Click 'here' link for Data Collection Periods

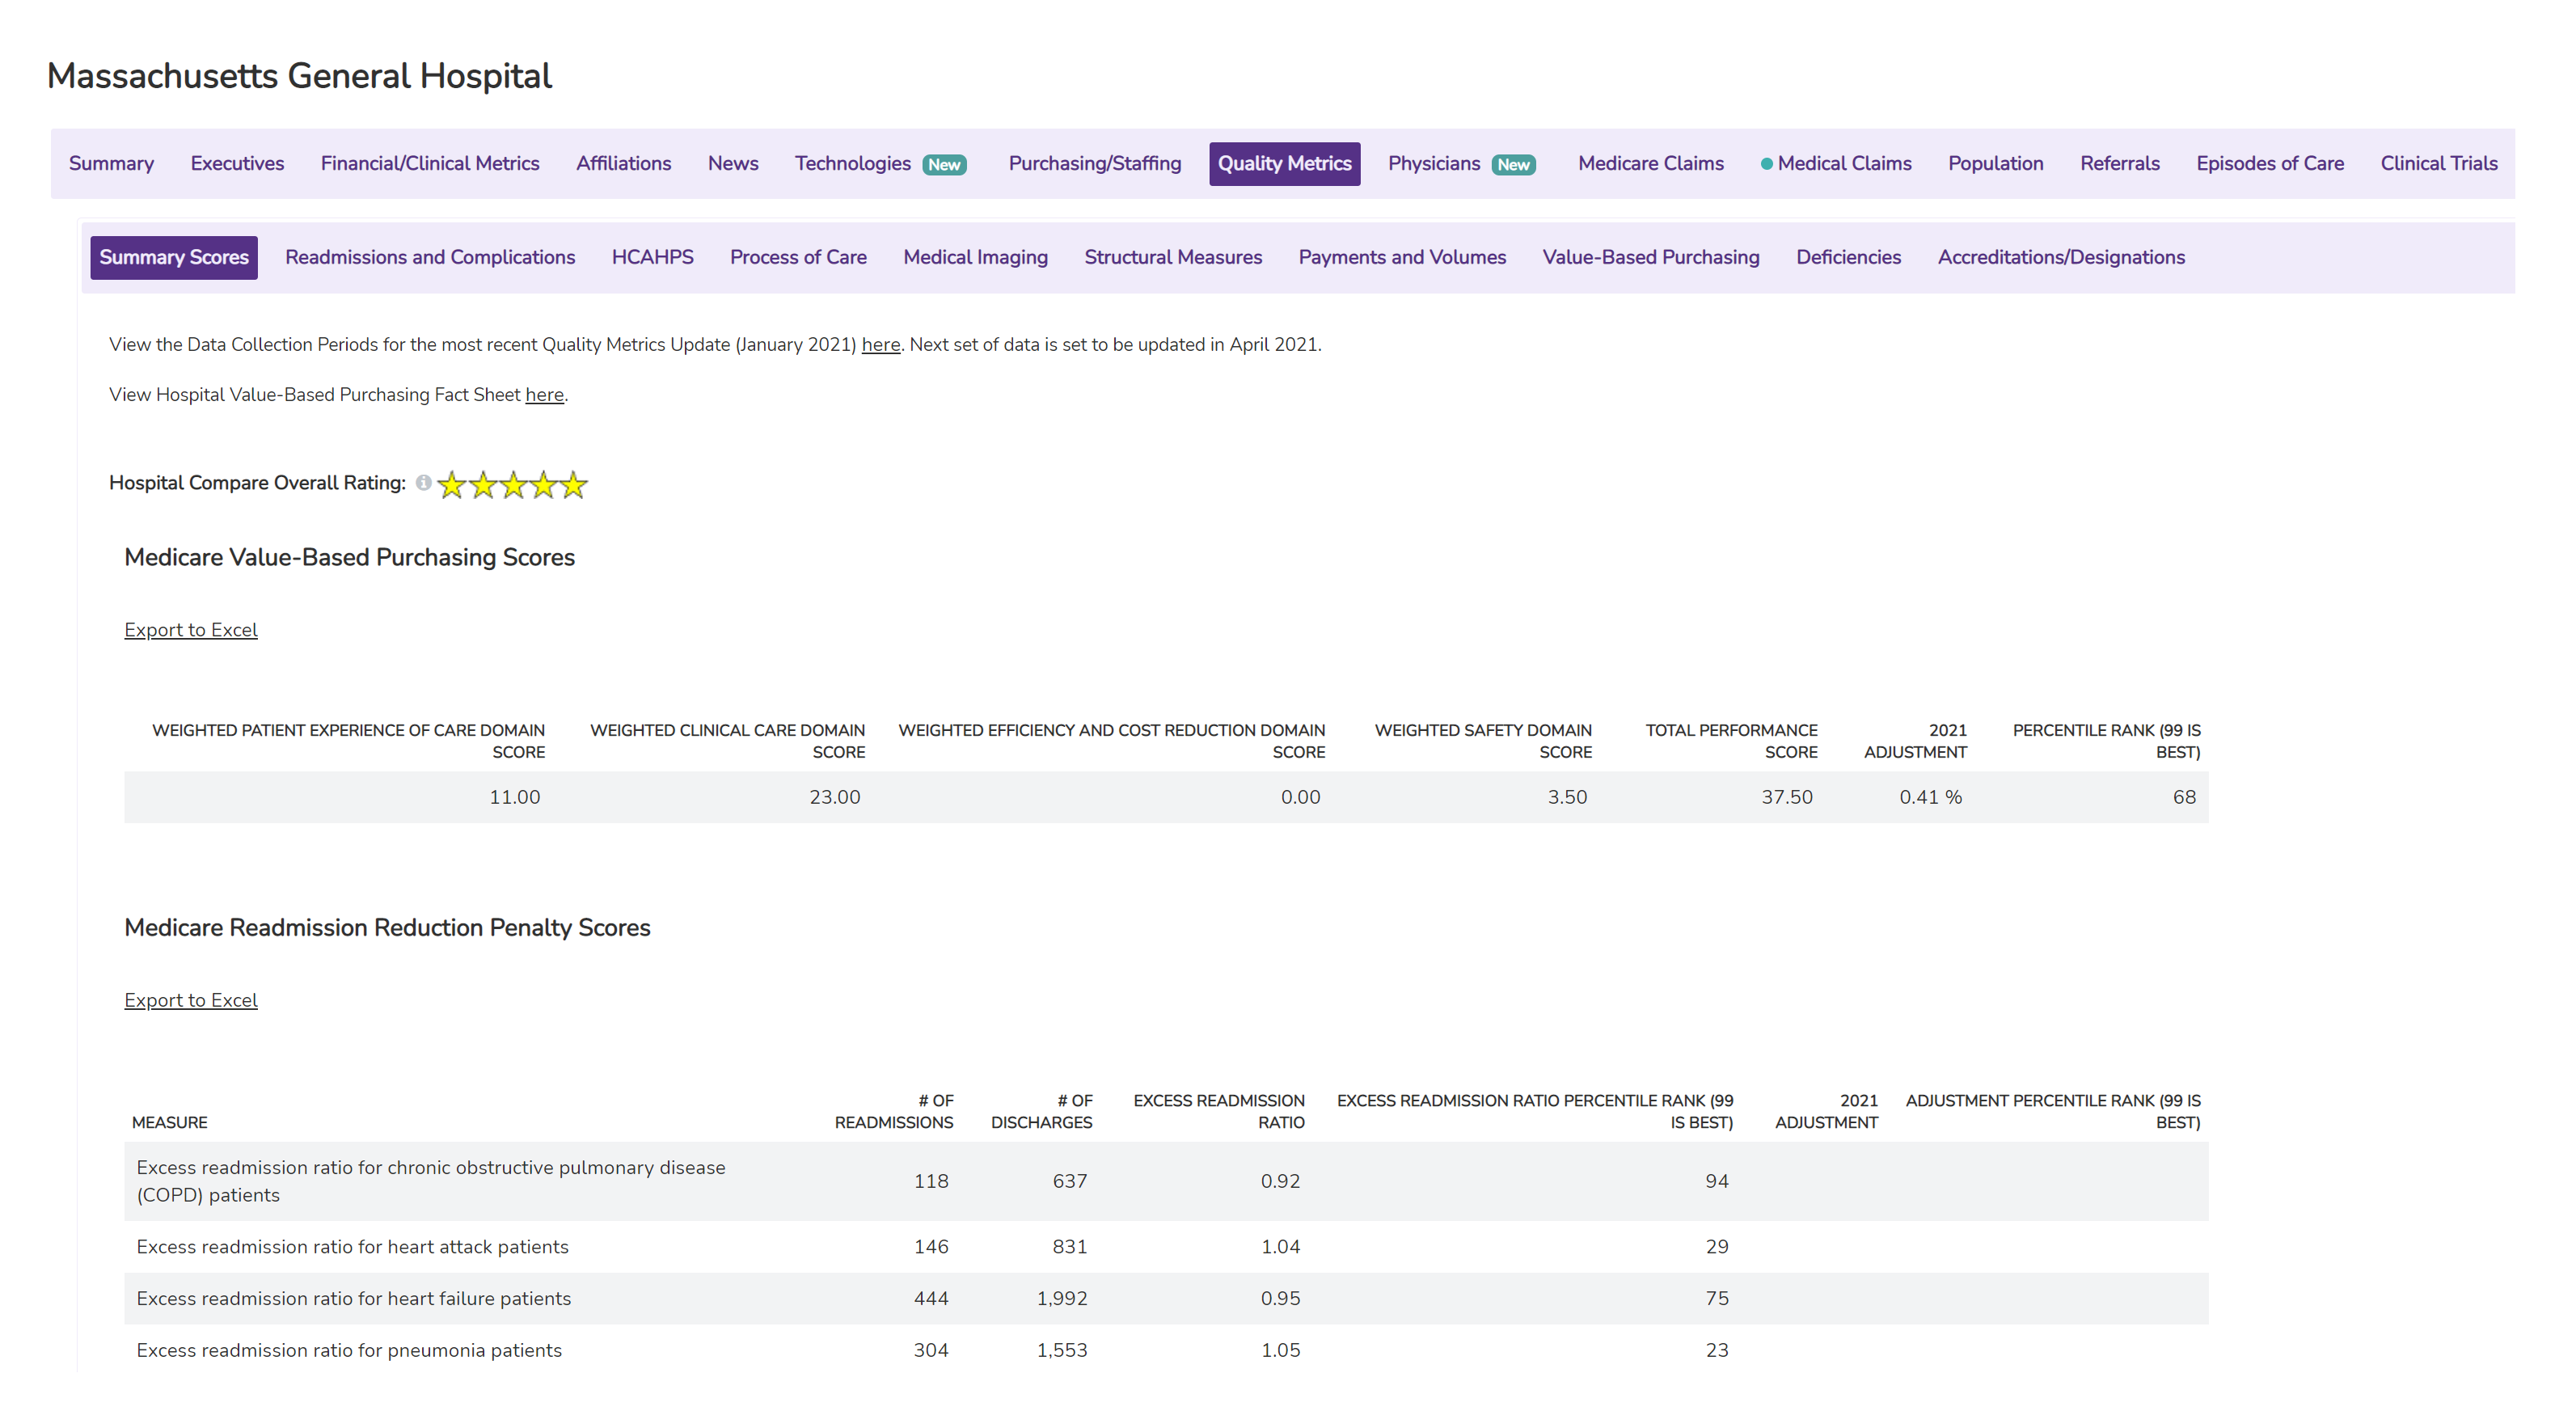pyautogui.click(x=881, y=345)
